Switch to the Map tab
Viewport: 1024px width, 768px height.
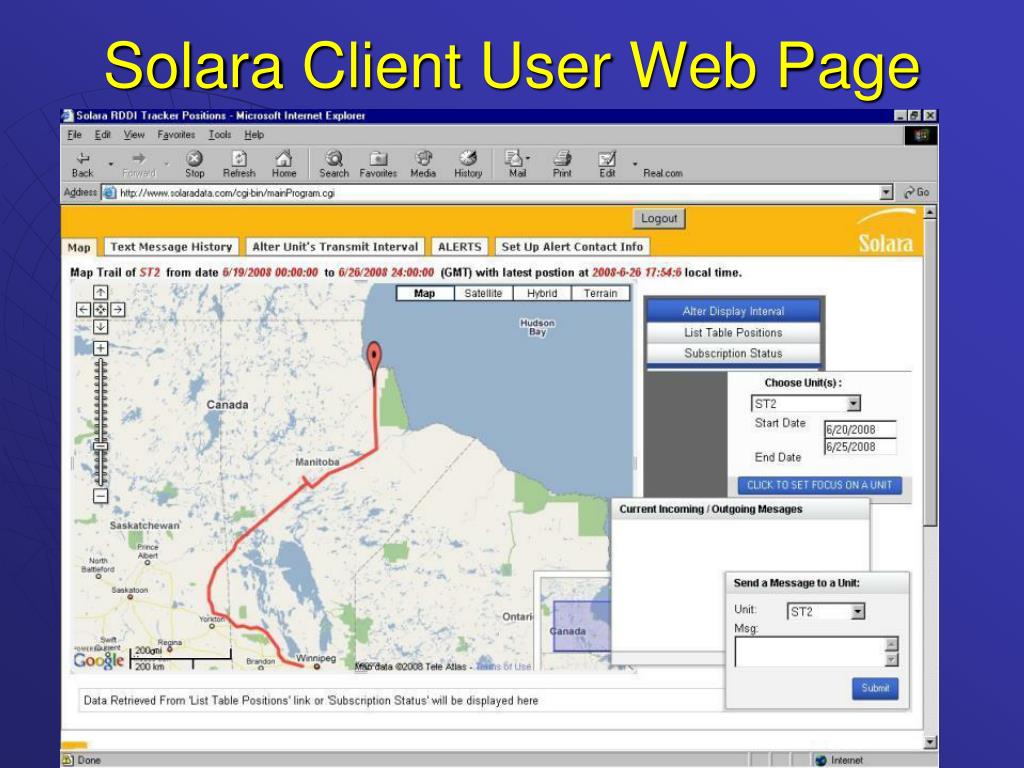click(x=79, y=248)
